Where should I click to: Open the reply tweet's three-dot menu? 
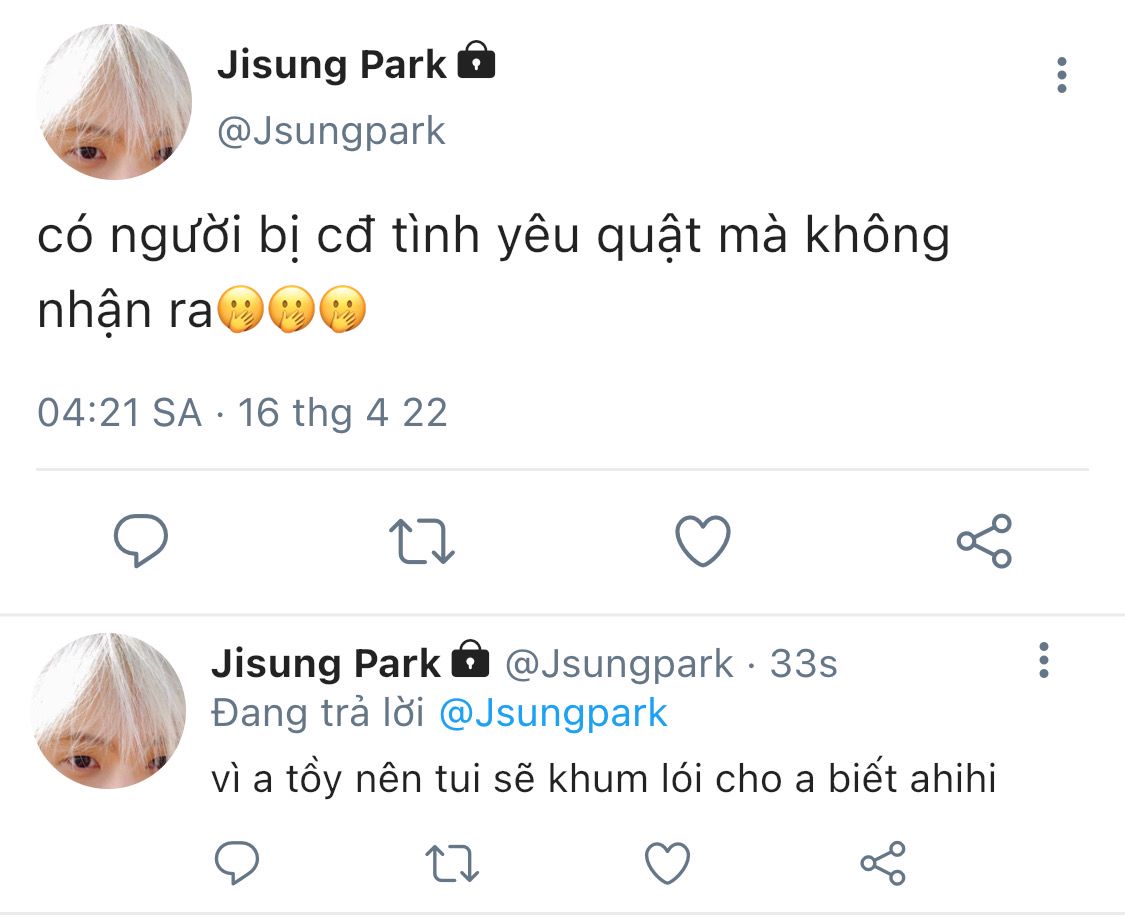click(x=1044, y=661)
